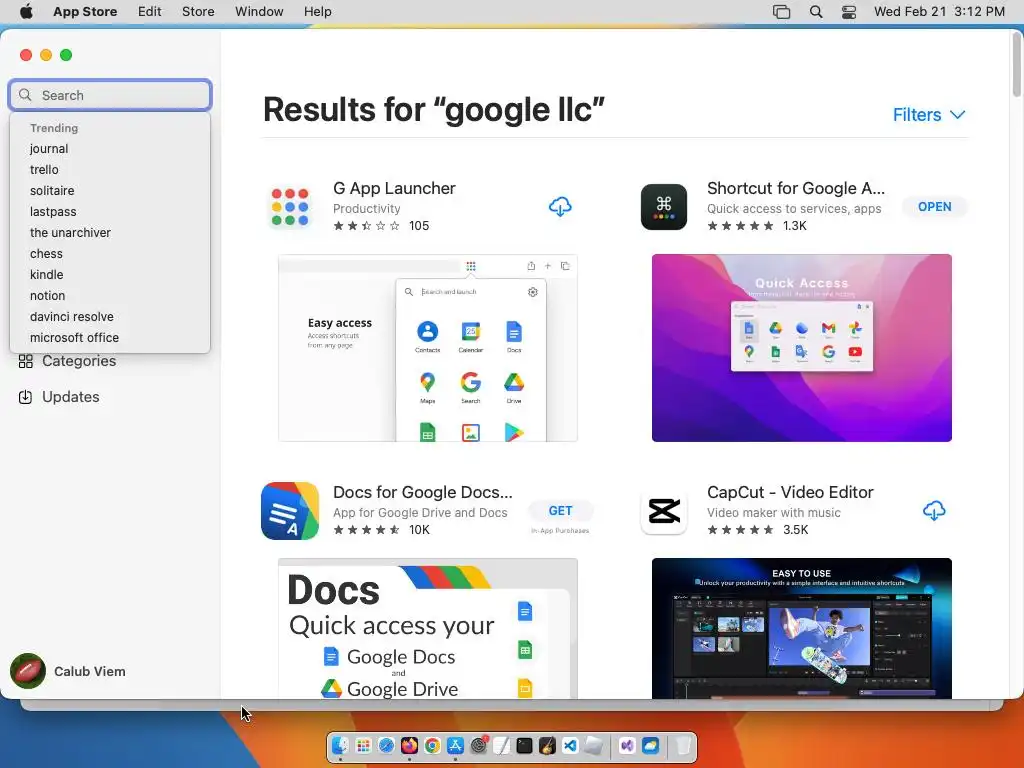Launch Safari from the dock
The height and width of the screenshot is (768, 1024).
click(x=386, y=746)
